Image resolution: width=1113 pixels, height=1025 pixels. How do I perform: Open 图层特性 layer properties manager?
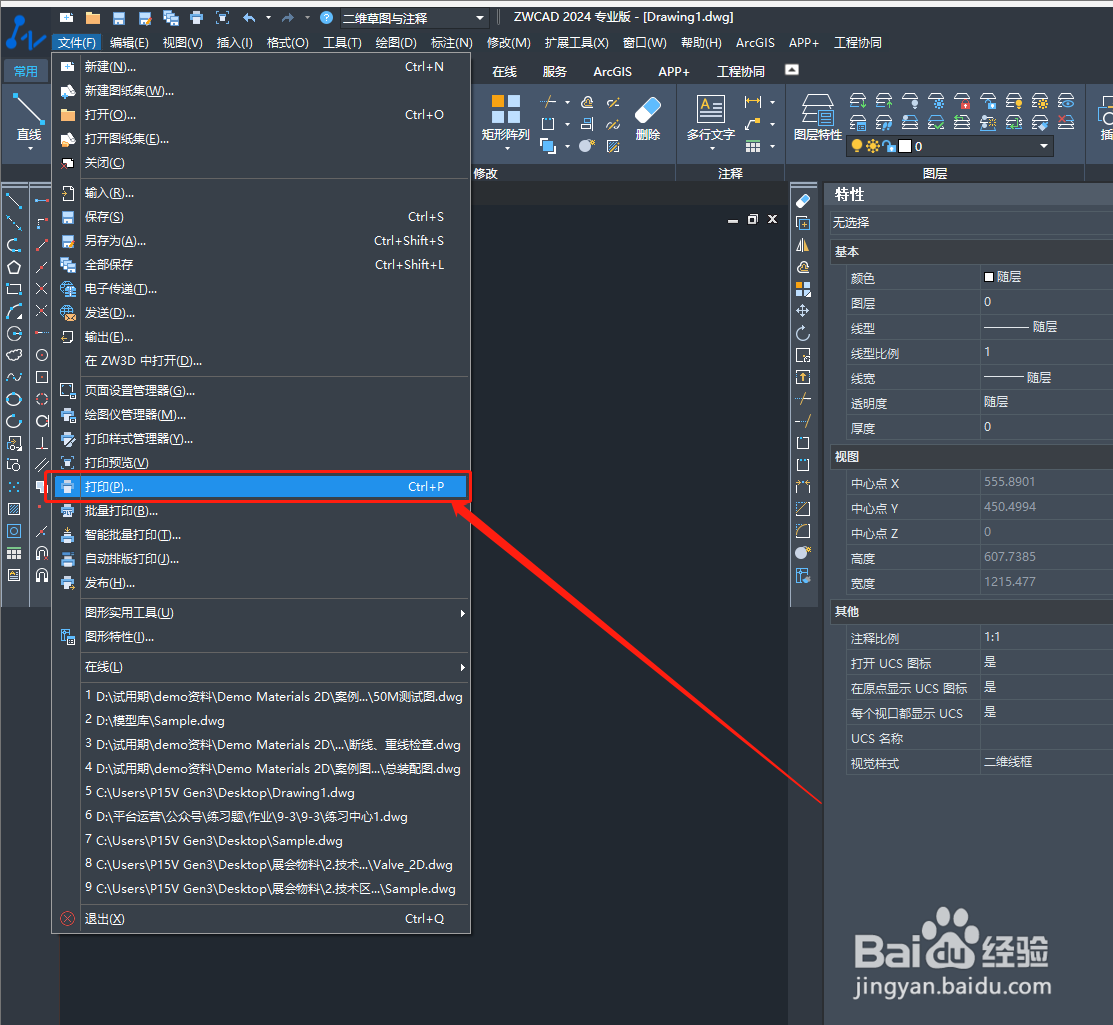click(x=818, y=116)
